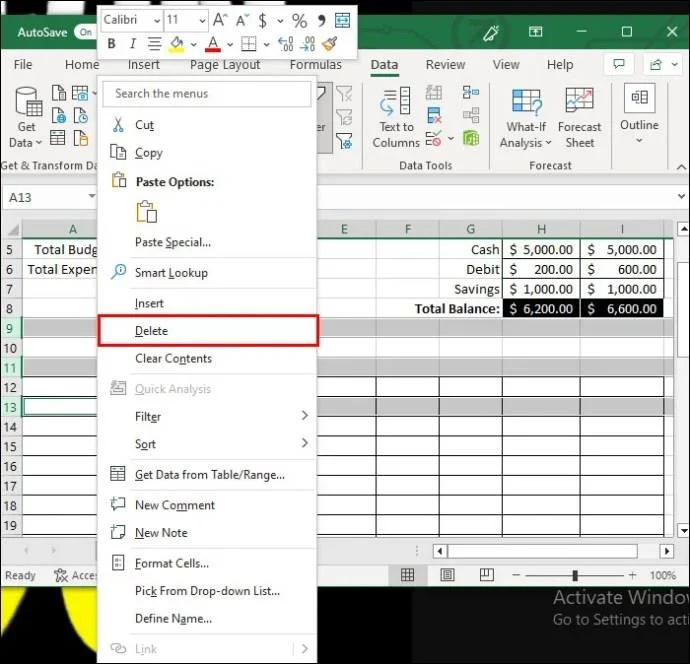Click the Format Painter brush in mini toolbar
690x664 pixels.
(x=330, y=44)
